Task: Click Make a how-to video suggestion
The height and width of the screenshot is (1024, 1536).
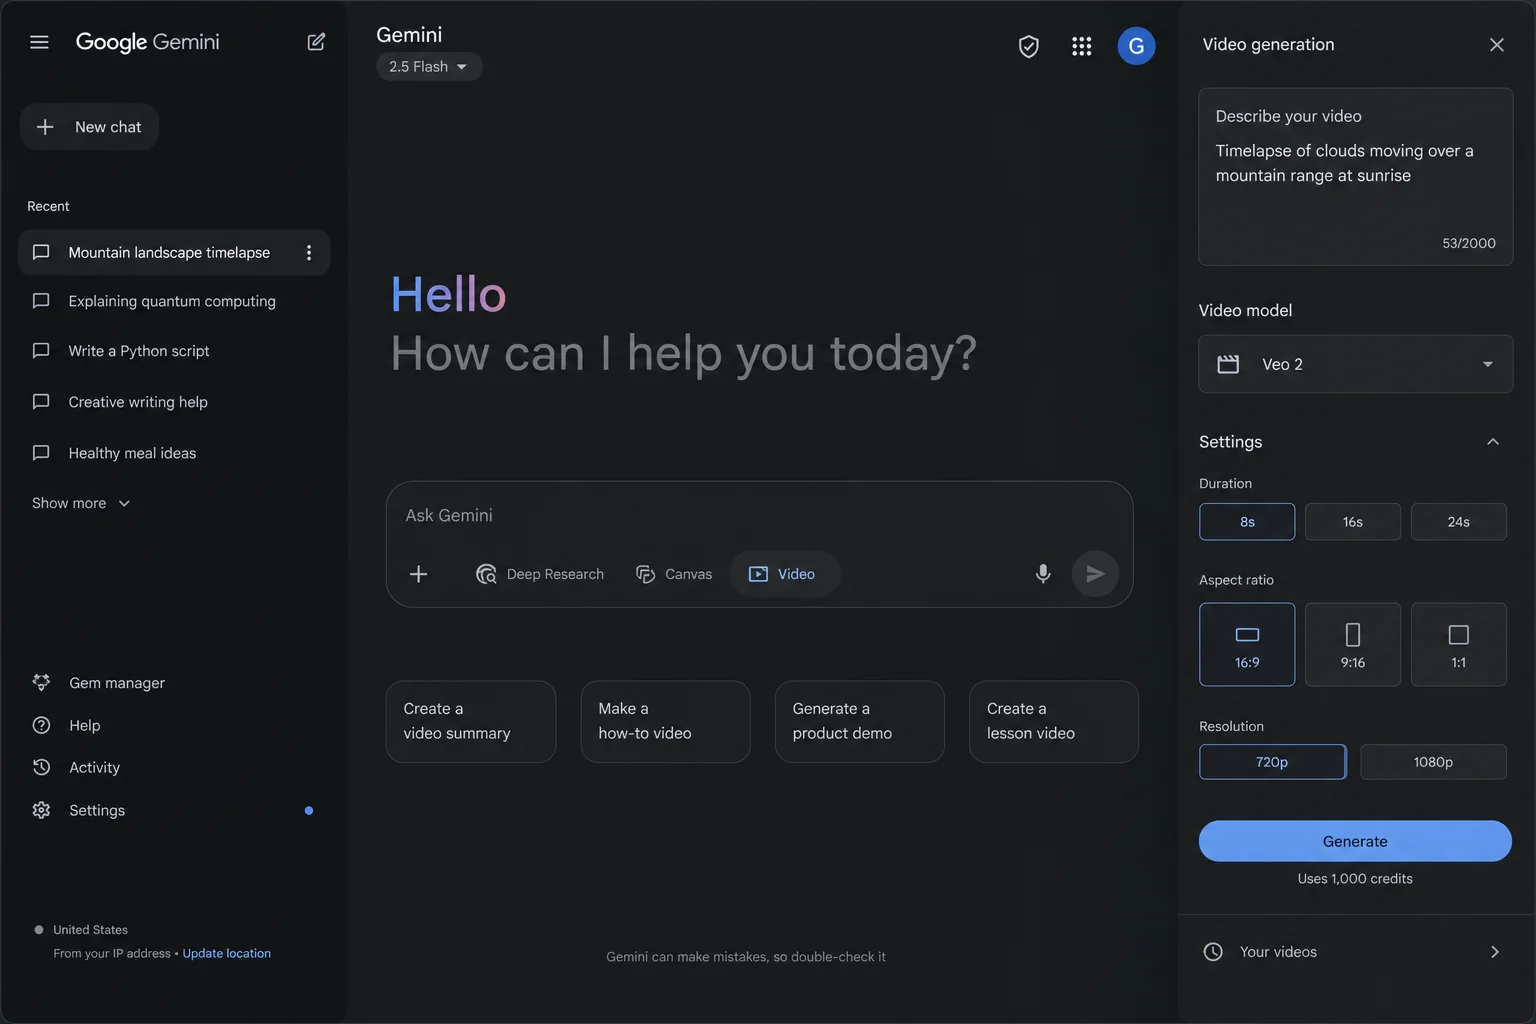Action: [x=665, y=722]
